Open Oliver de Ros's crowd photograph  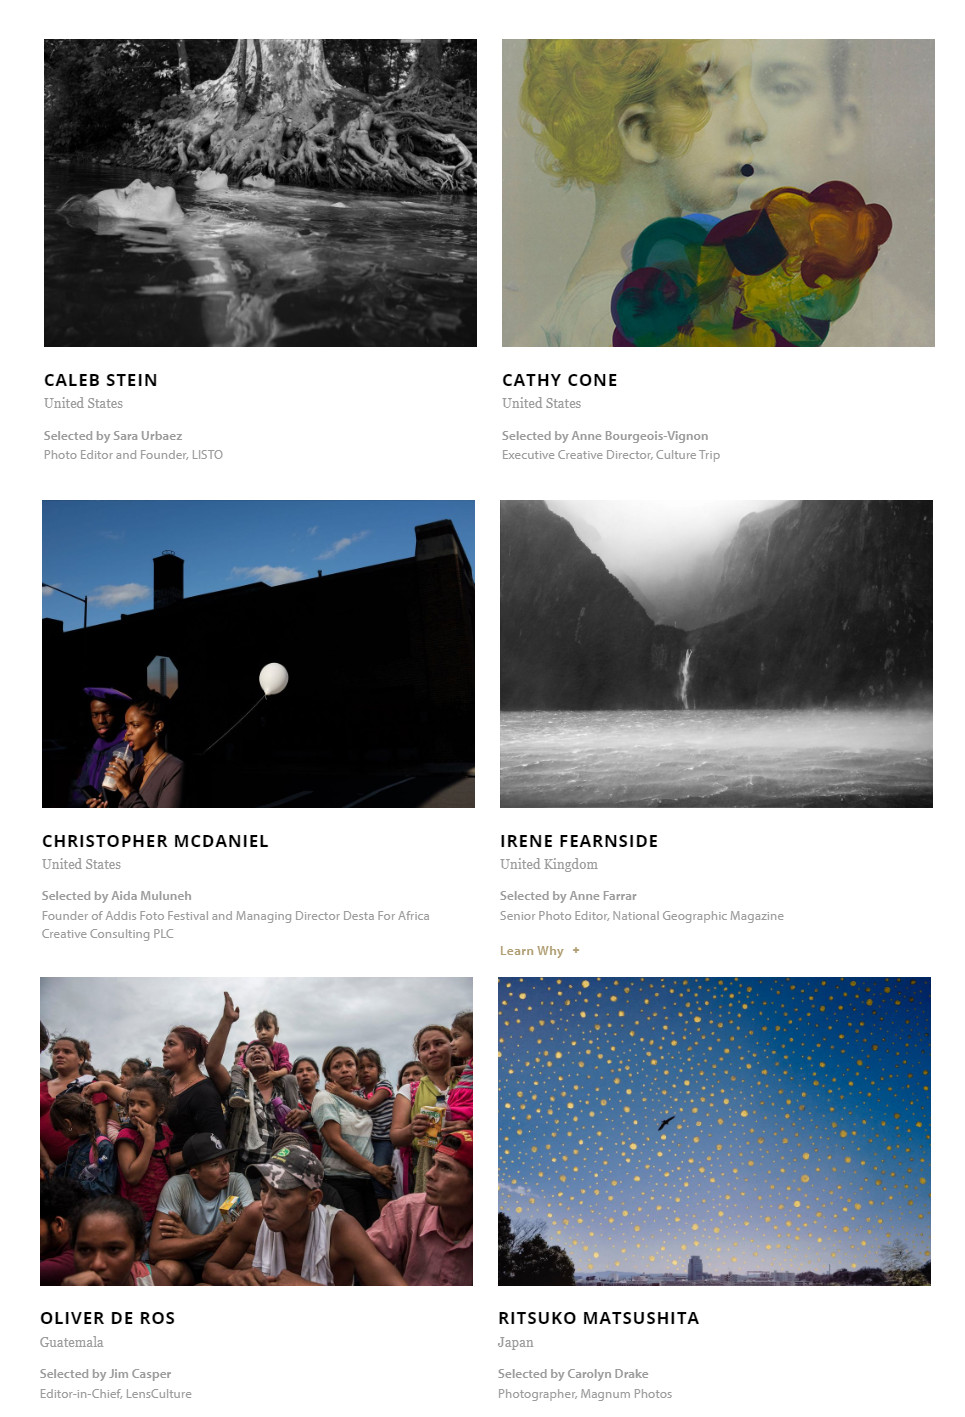coord(256,1131)
